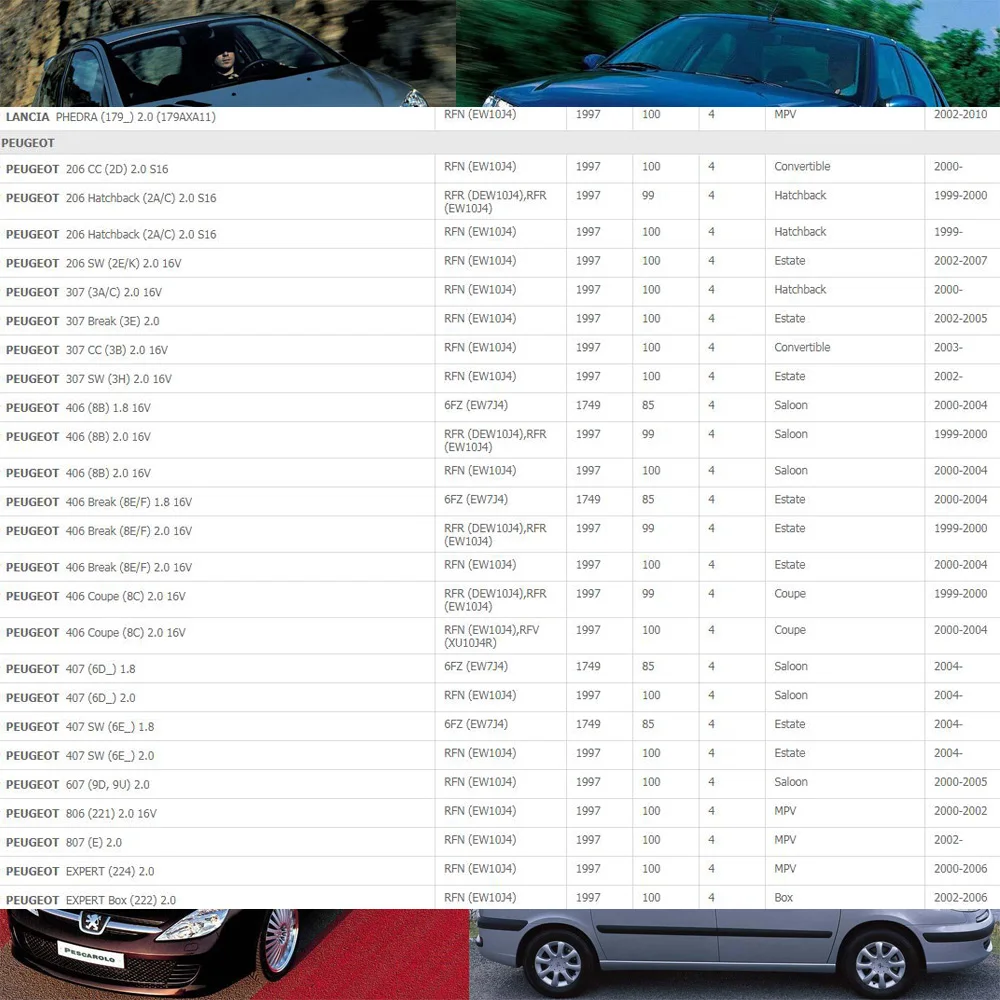Select PEUGEOT 307 SW (3H) 2.0 16V
Image resolution: width=1000 pixels, height=1000 pixels.
click(x=89, y=379)
